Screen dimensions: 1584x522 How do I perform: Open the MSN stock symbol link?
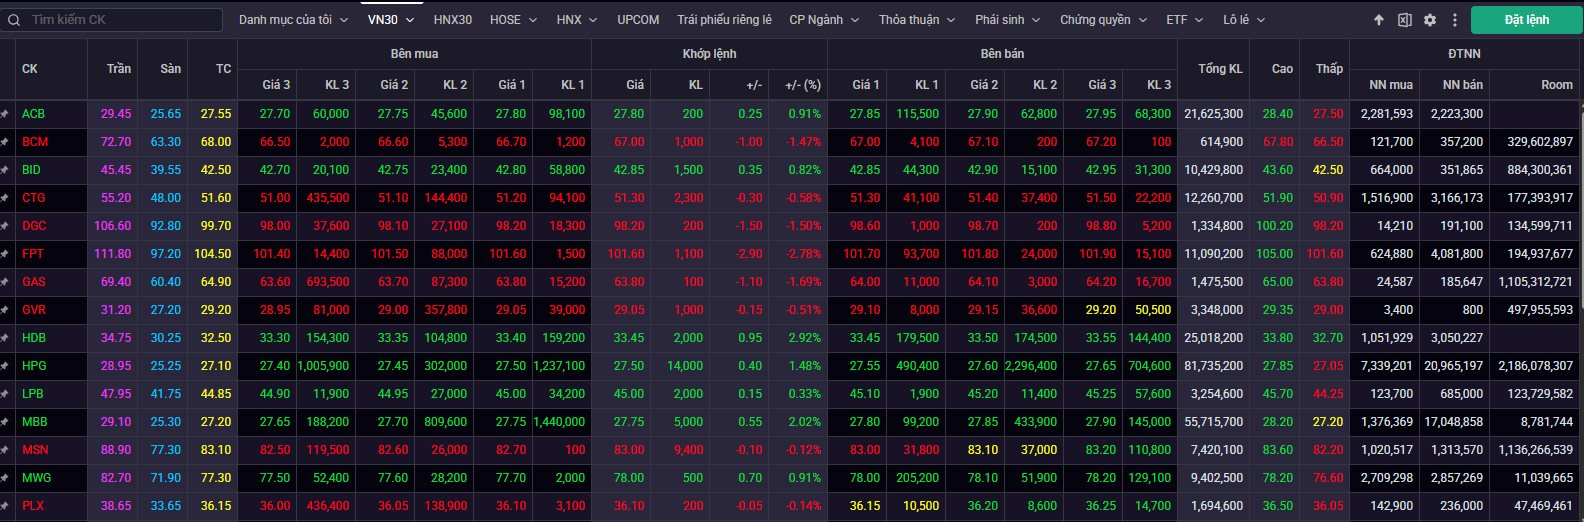coord(34,450)
